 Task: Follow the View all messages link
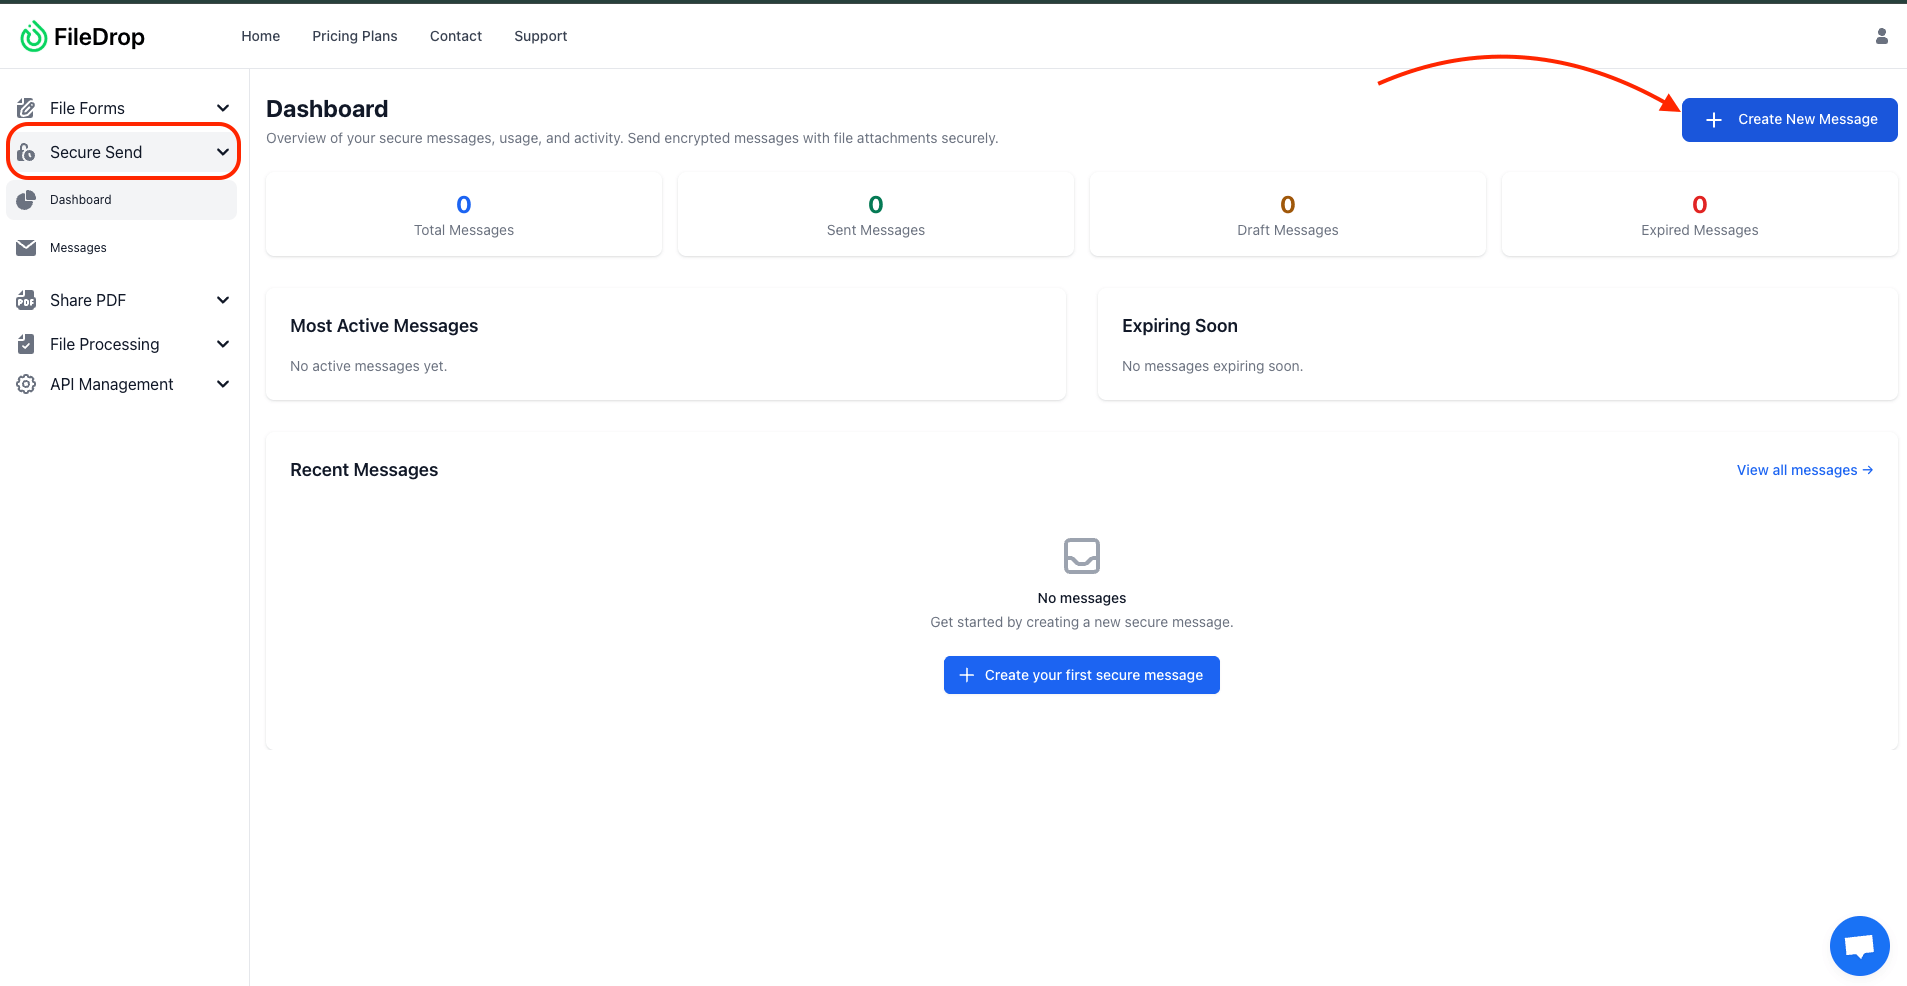pyautogui.click(x=1804, y=470)
